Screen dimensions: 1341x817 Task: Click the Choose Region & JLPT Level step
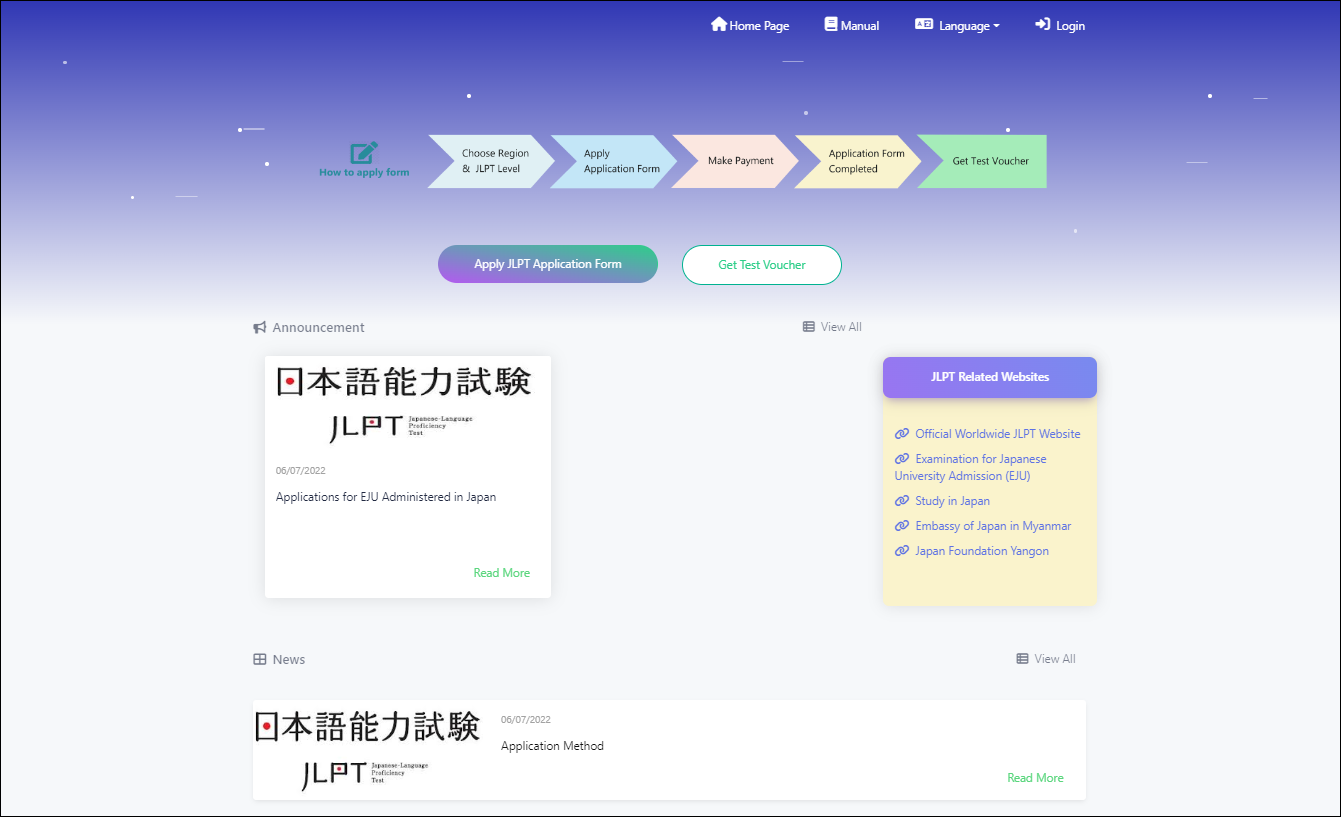coord(491,161)
